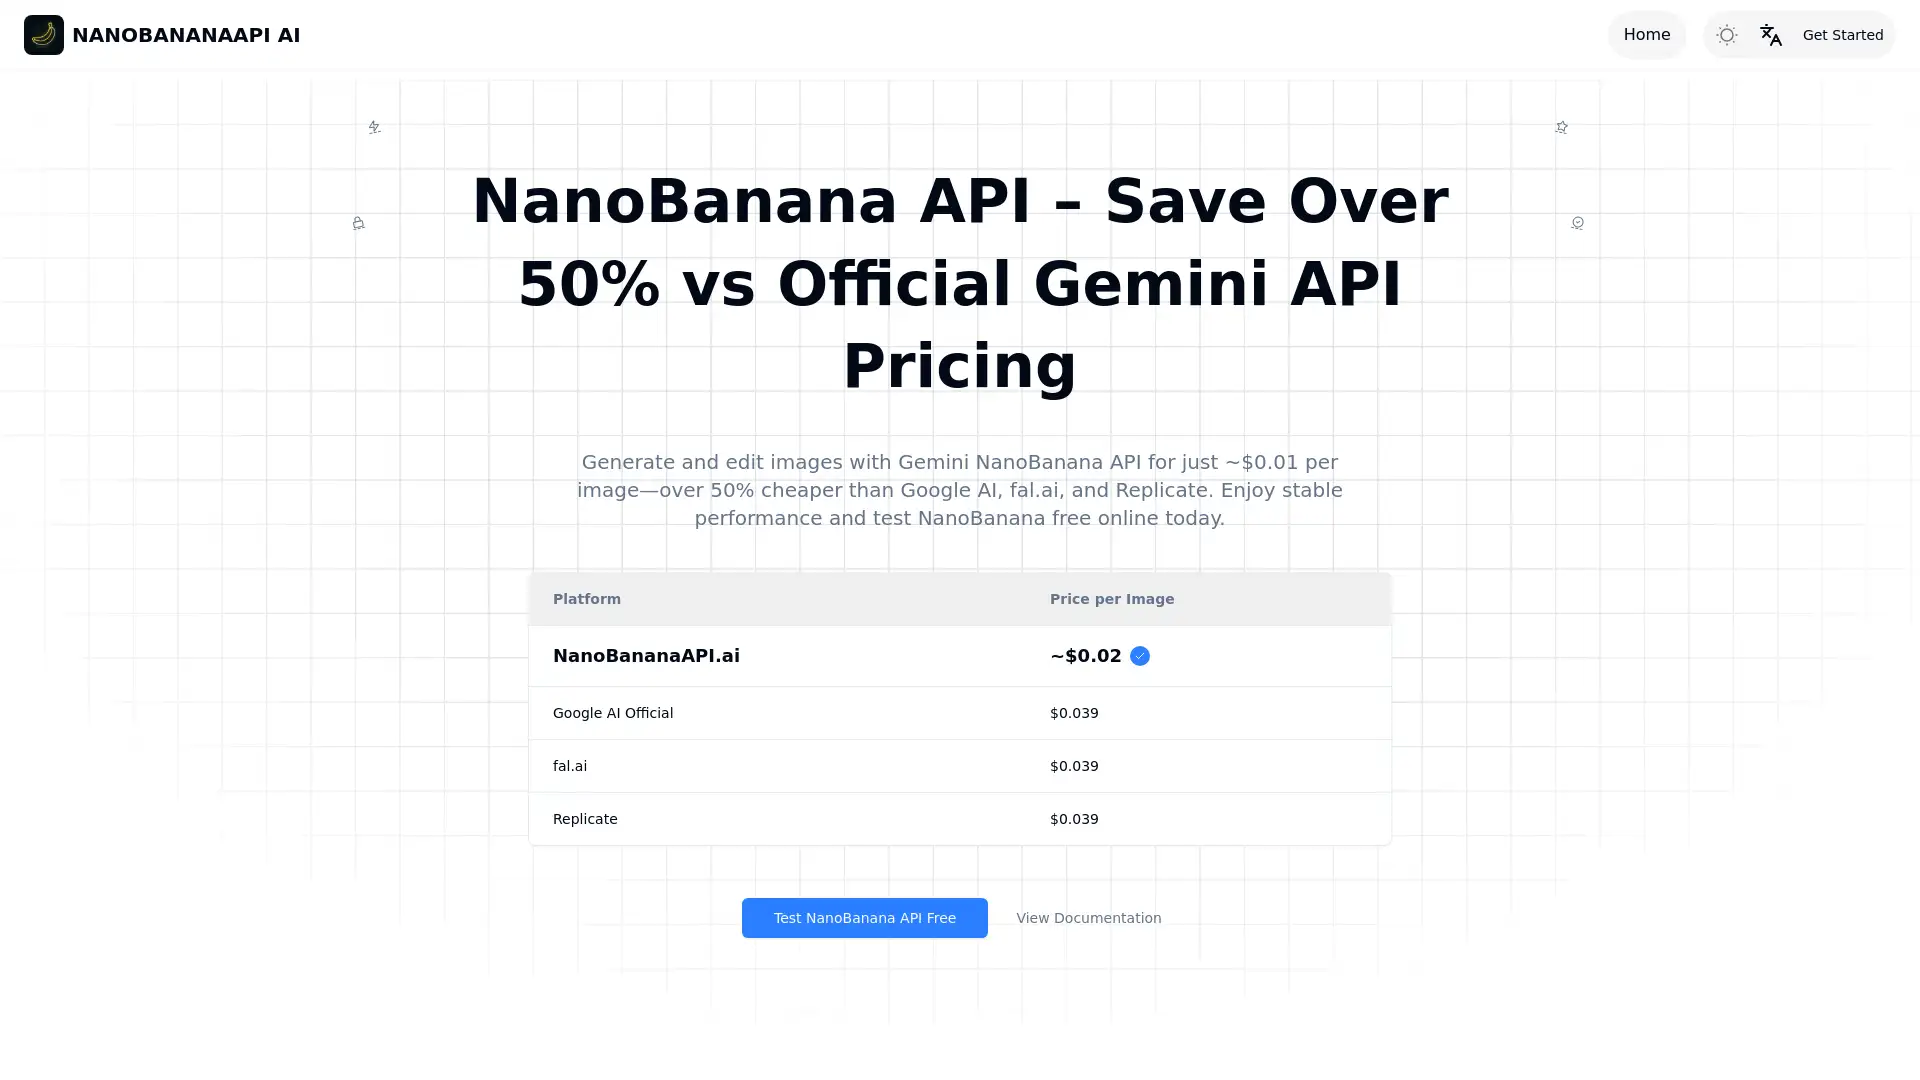The image size is (1920, 1080).
Task: Click the banana logo icon
Action: (x=44, y=35)
